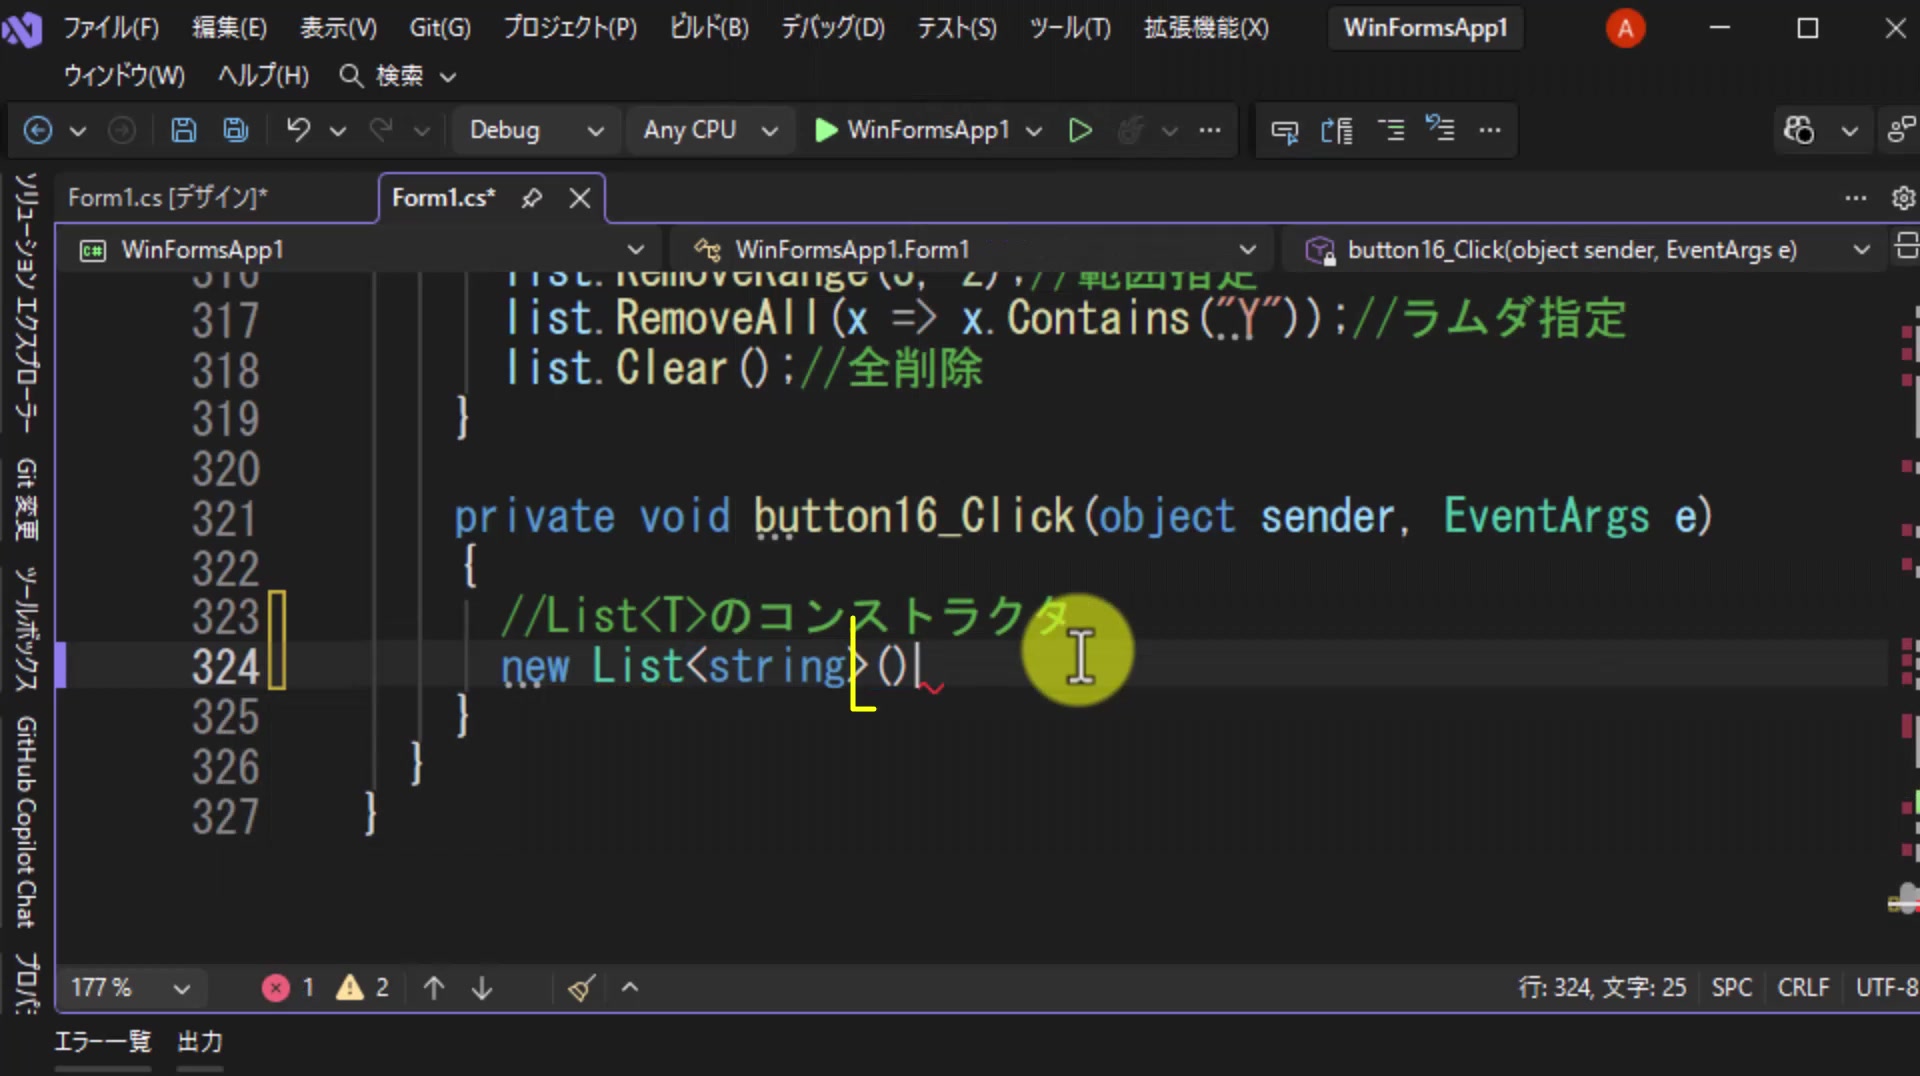Click the 検索 search box
The height and width of the screenshot is (1076, 1920).
(398, 76)
